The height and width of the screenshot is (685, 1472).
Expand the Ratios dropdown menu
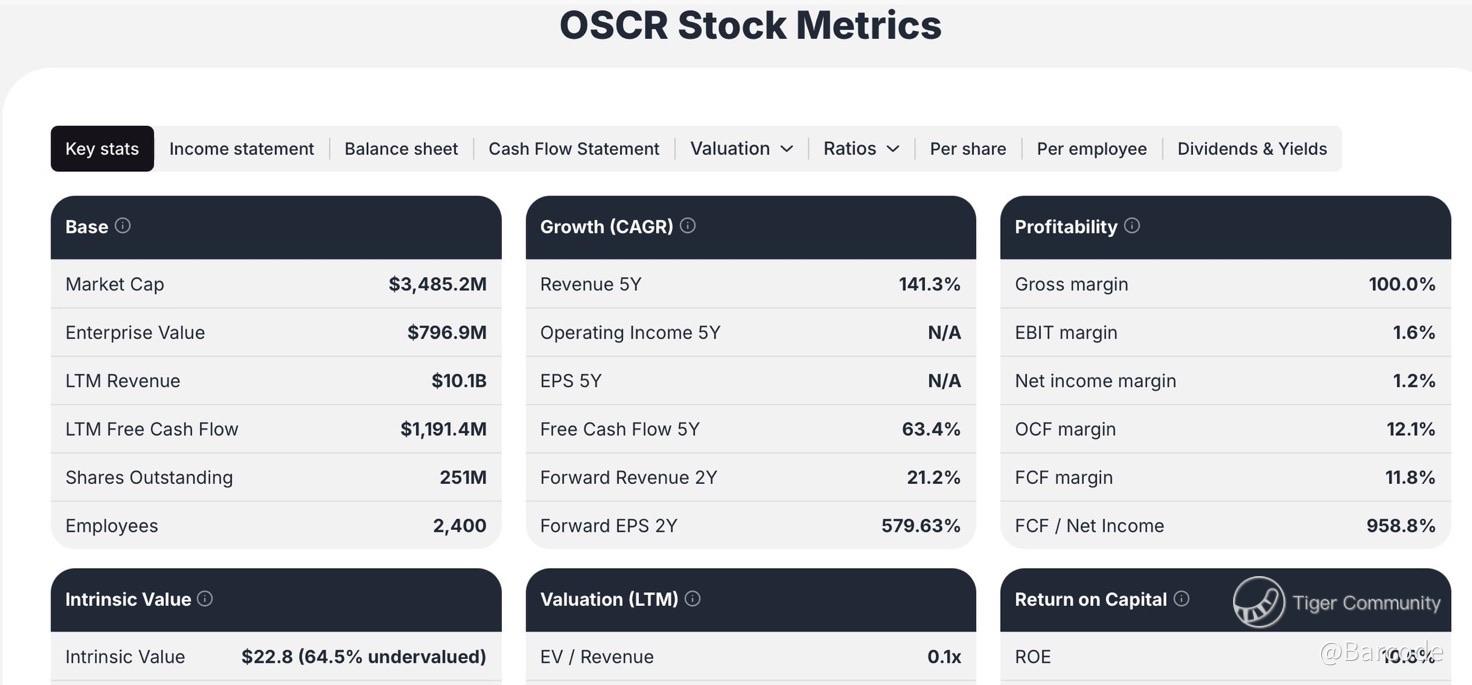[x=861, y=149]
